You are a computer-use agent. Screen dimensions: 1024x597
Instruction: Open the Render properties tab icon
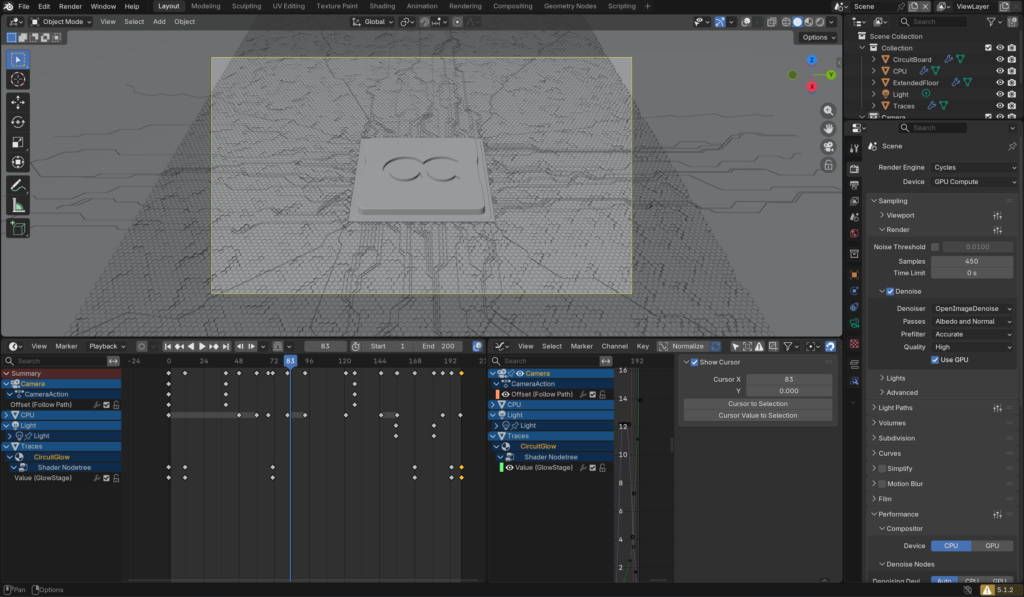(854, 169)
